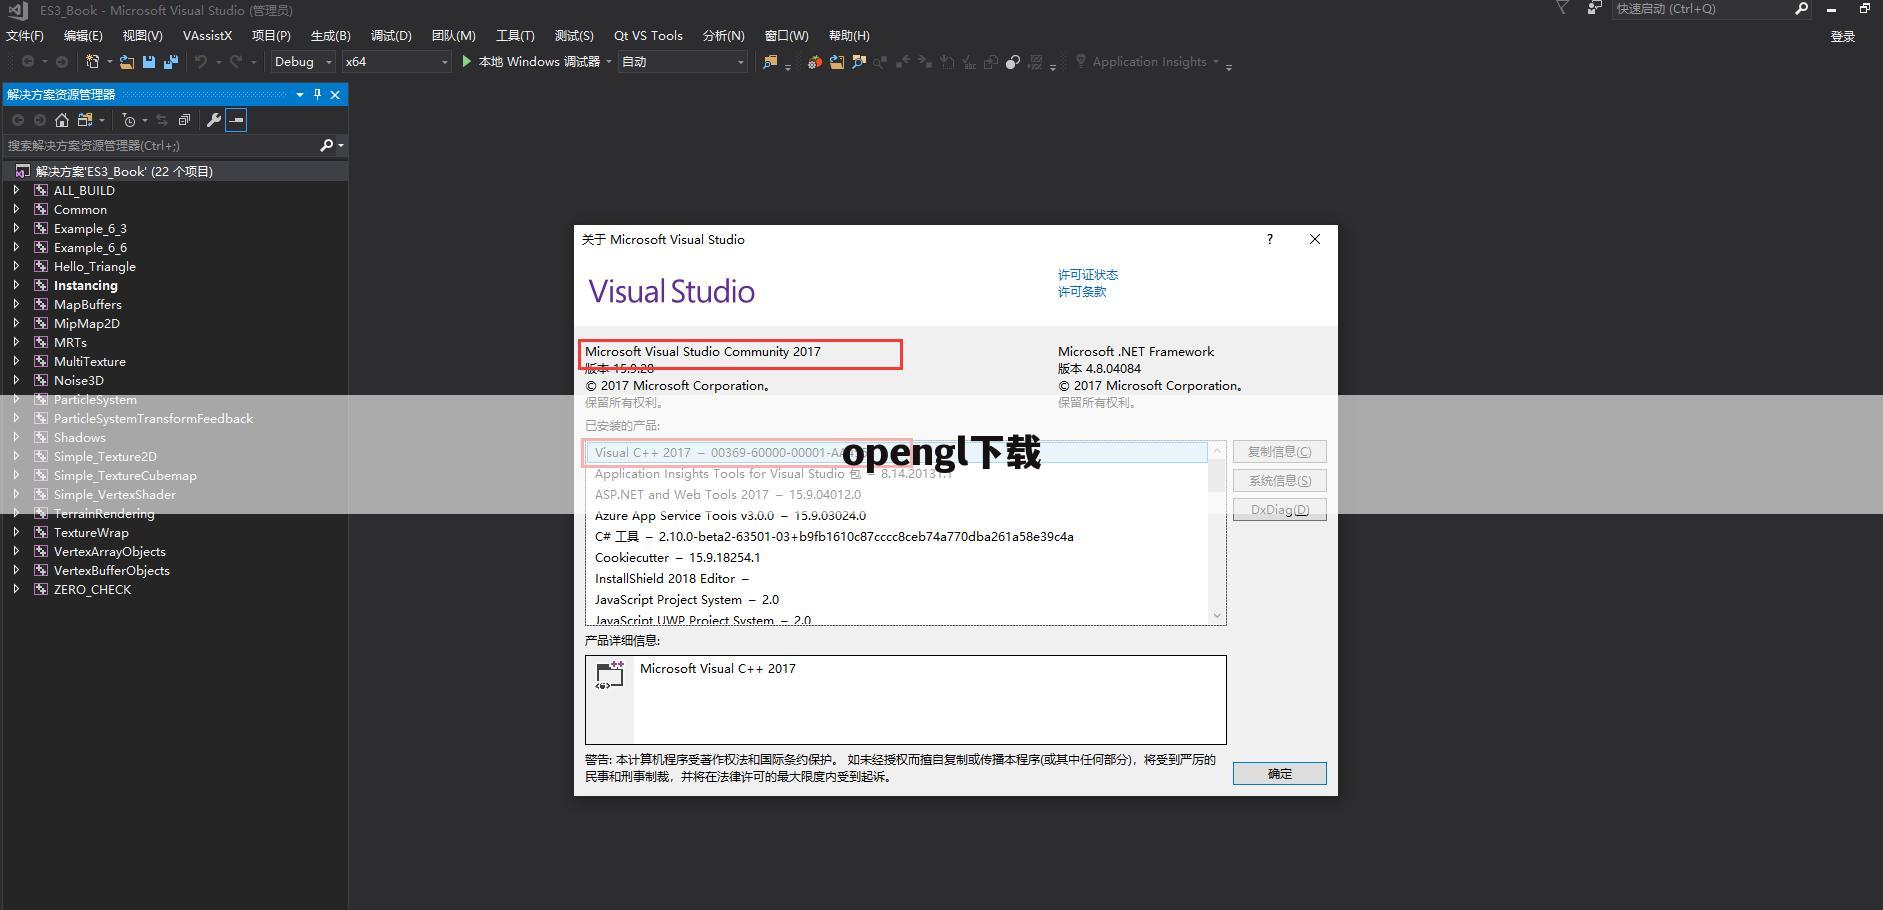
Task: Click the 许可条款 link
Action: pos(1082,291)
